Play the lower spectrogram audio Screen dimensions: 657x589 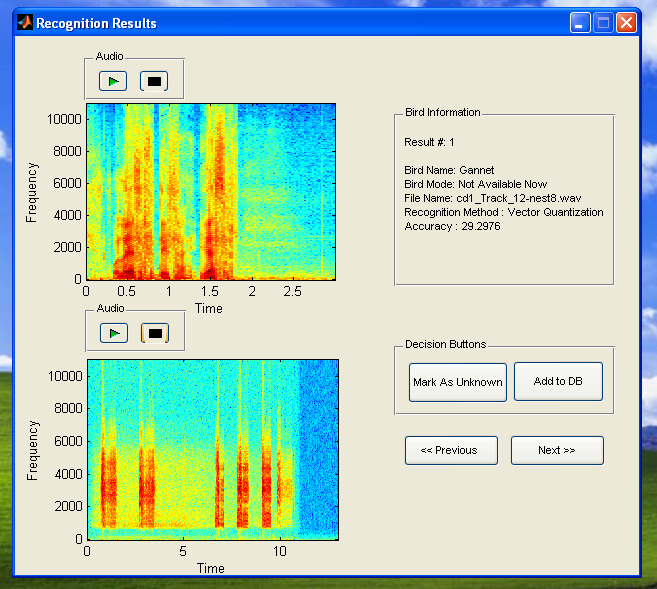(x=113, y=332)
